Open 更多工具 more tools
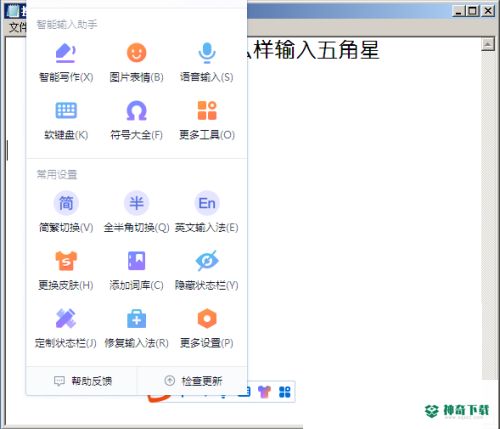This screenshot has width=500, height=429. 207,120
